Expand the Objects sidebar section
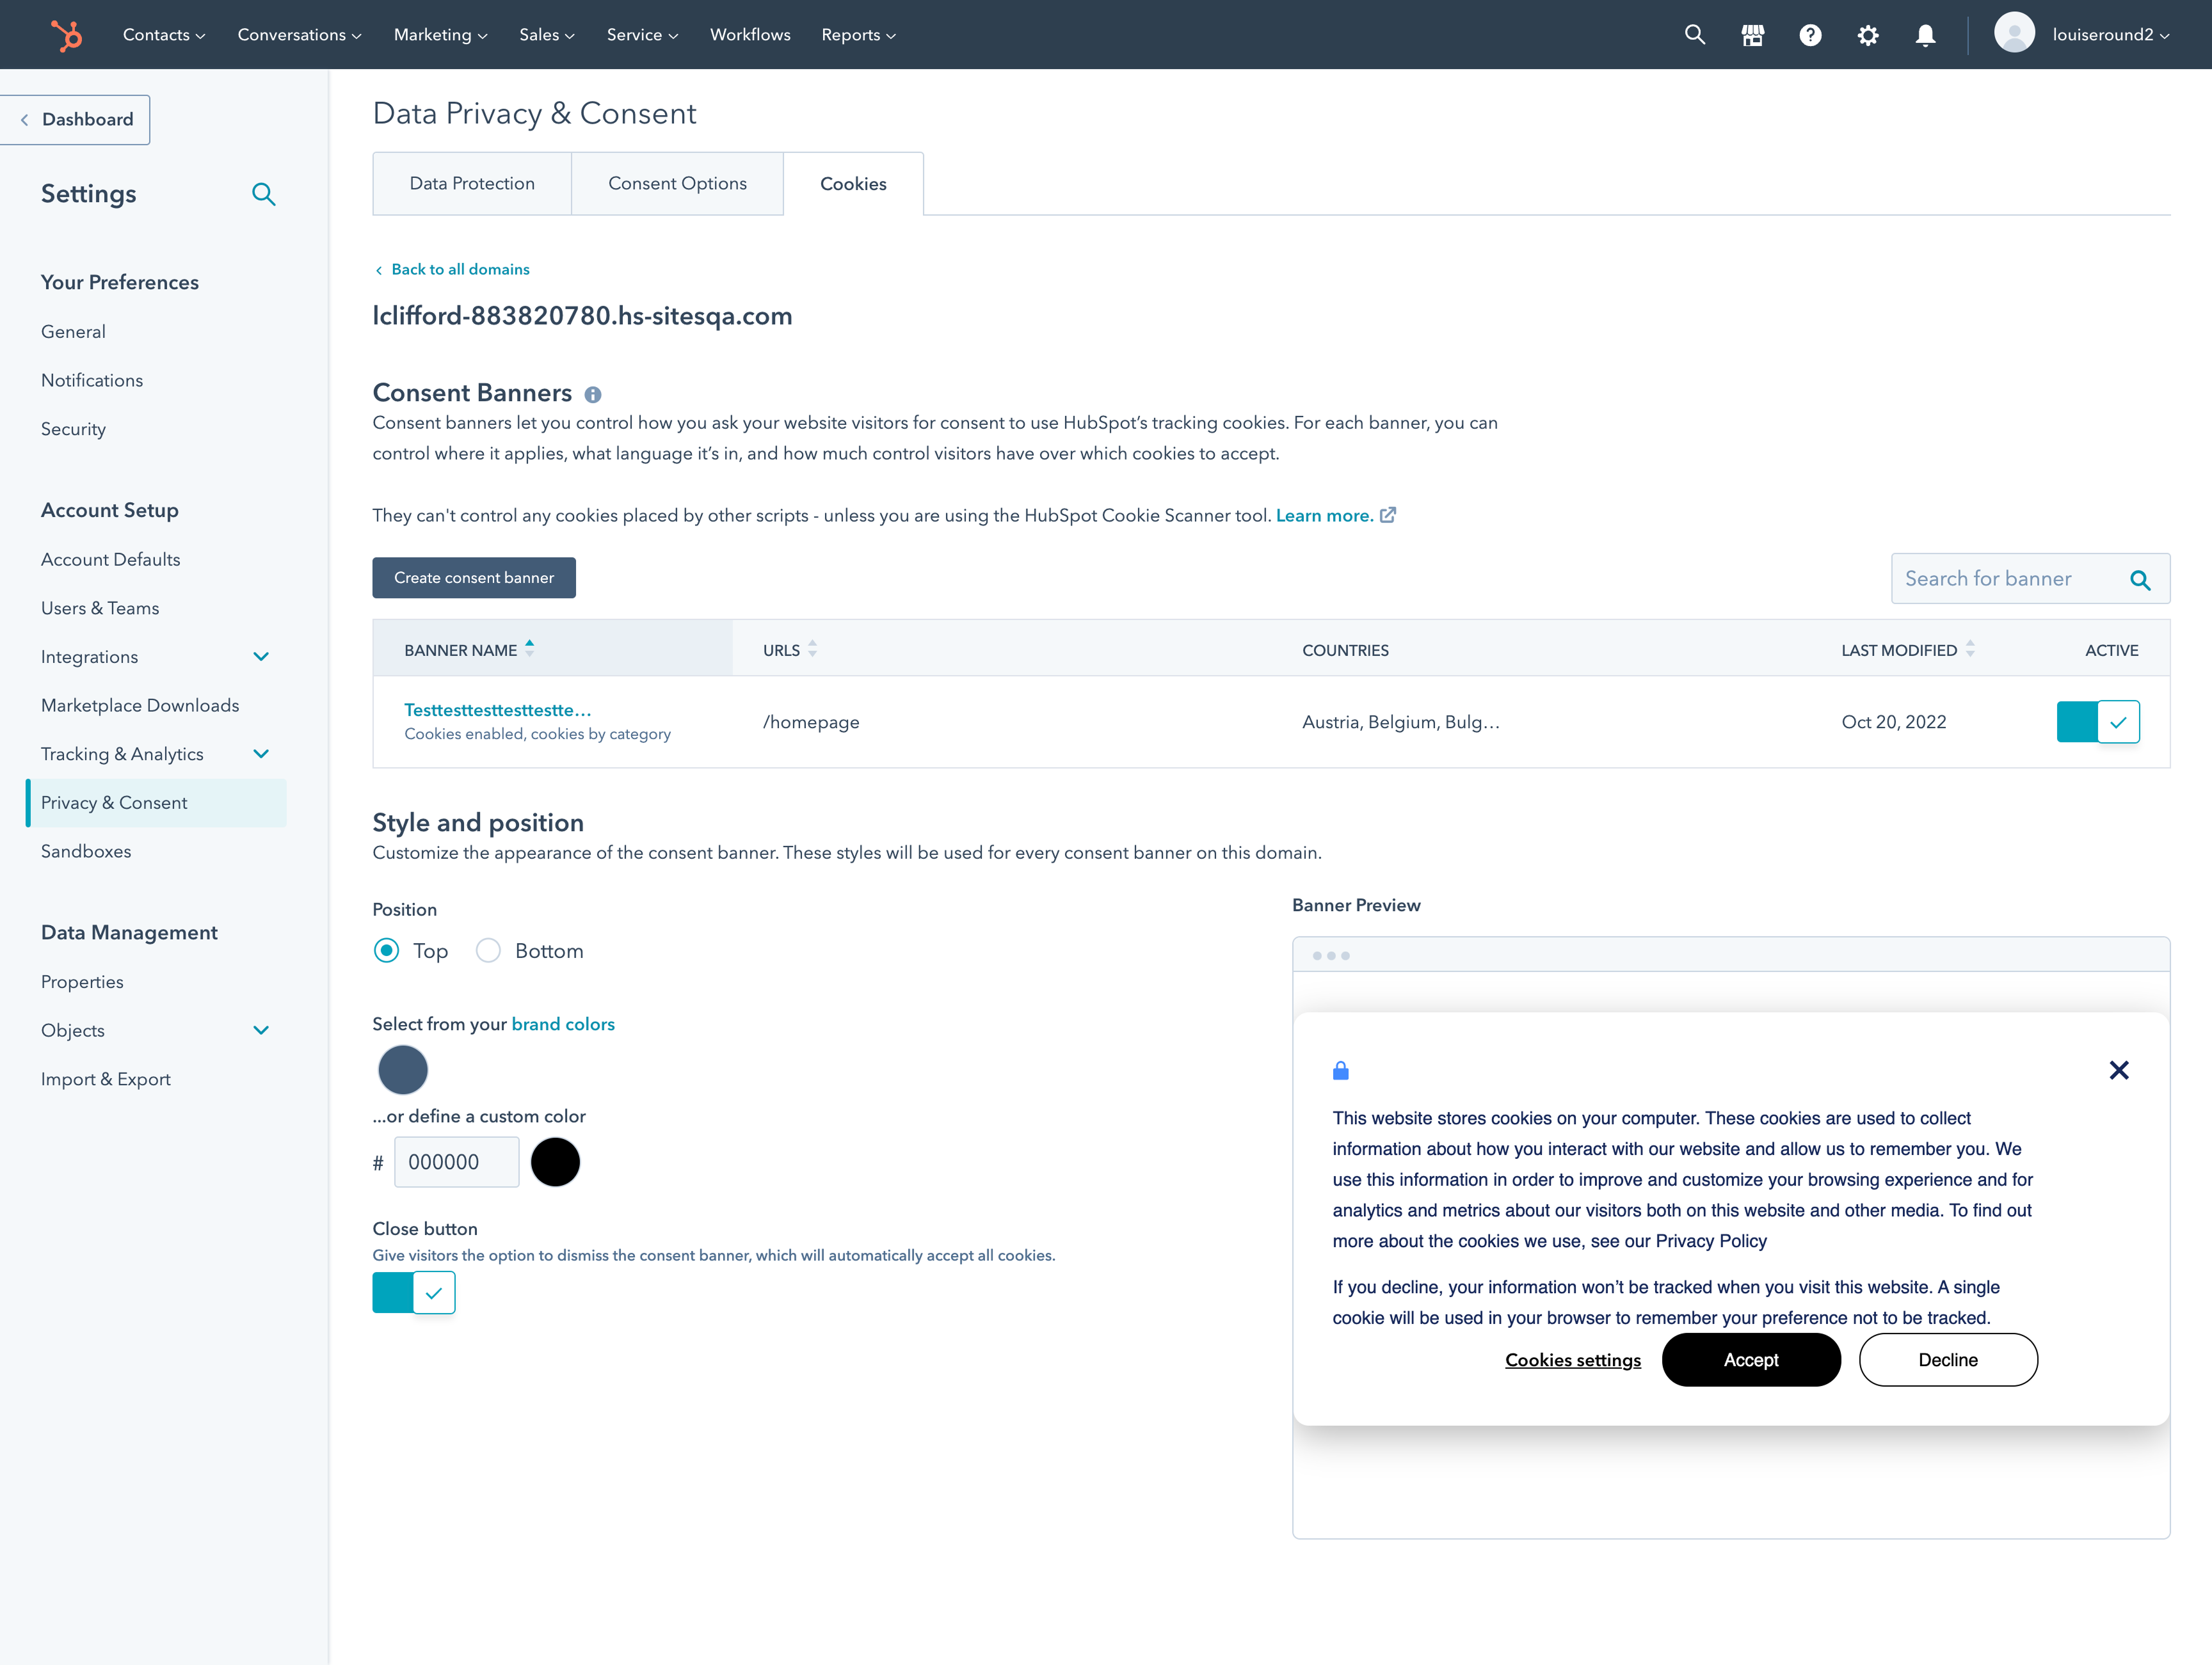The width and height of the screenshot is (2212, 1665). point(261,1031)
